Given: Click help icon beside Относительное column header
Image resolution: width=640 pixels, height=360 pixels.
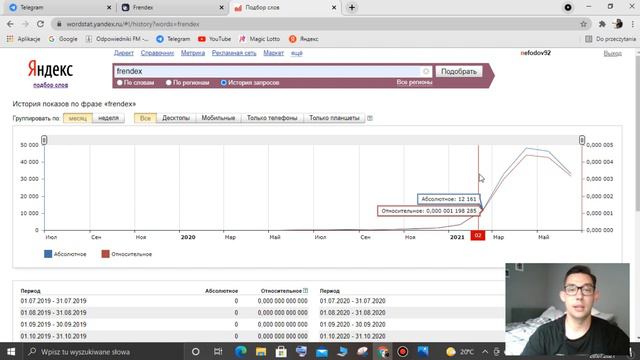Looking at the screenshot, I should tap(305, 291).
